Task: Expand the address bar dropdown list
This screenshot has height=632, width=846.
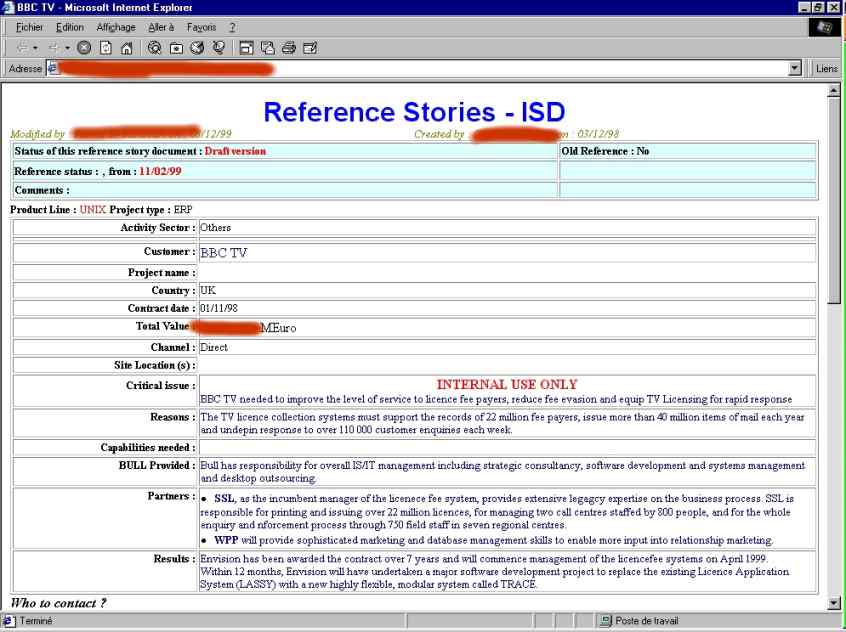Action: coord(795,69)
